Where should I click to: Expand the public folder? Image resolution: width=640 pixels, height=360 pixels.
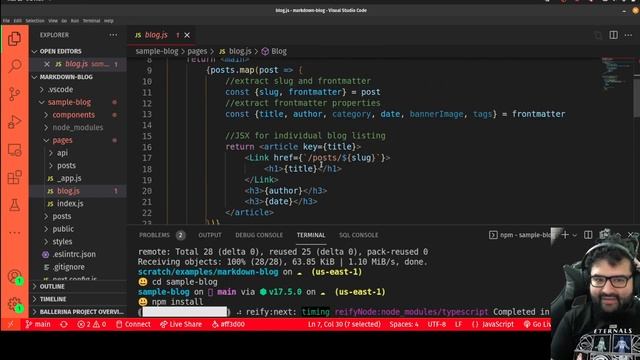coord(78,229)
